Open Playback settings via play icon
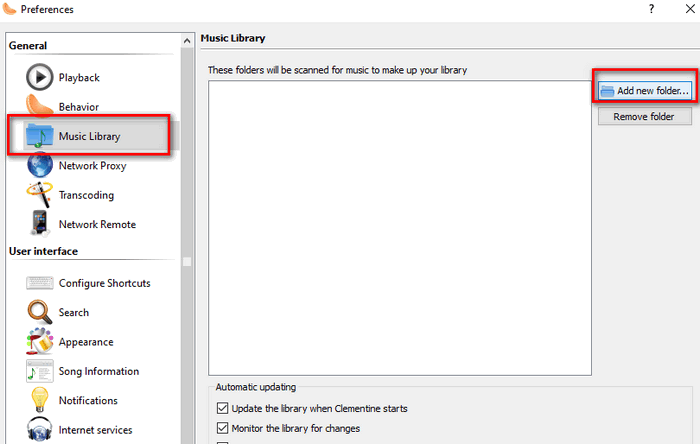The height and width of the screenshot is (444, 700). click(39, 77)
